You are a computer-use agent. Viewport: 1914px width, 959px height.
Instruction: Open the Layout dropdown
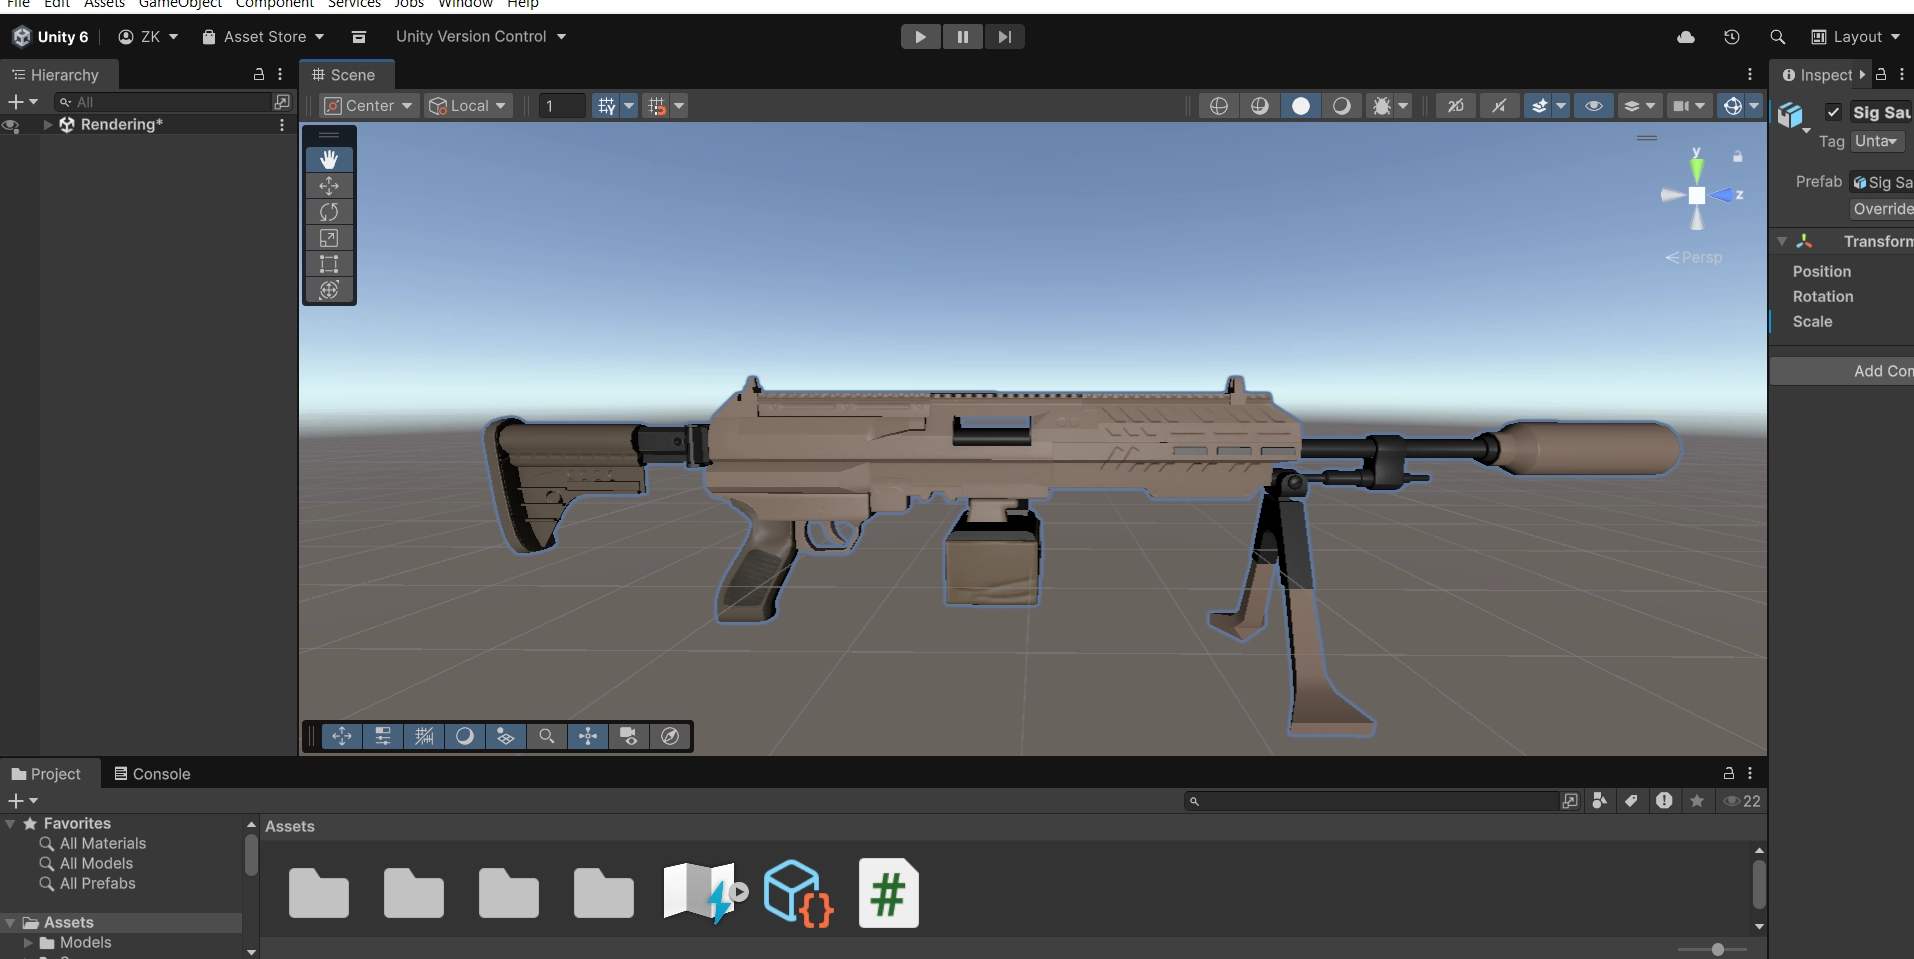pos(1856,37)
